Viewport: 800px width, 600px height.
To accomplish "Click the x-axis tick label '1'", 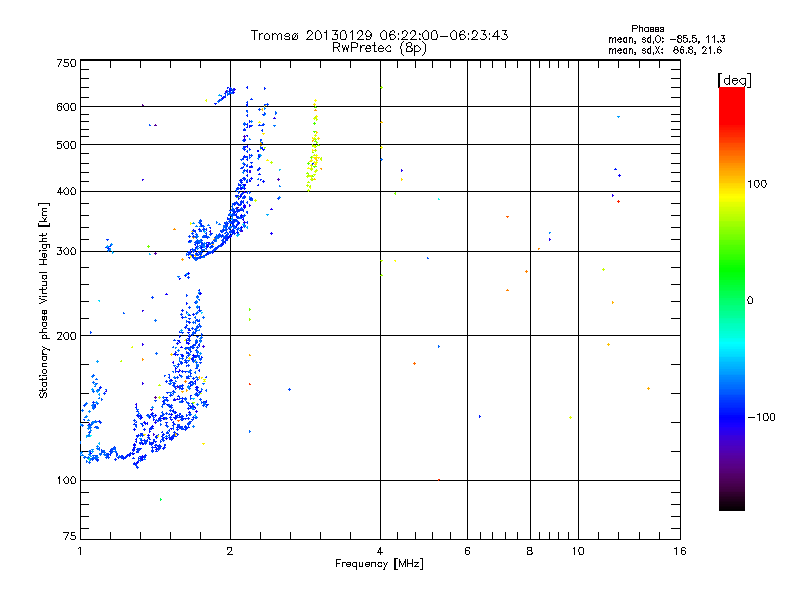I will click(x=80, y=551).
